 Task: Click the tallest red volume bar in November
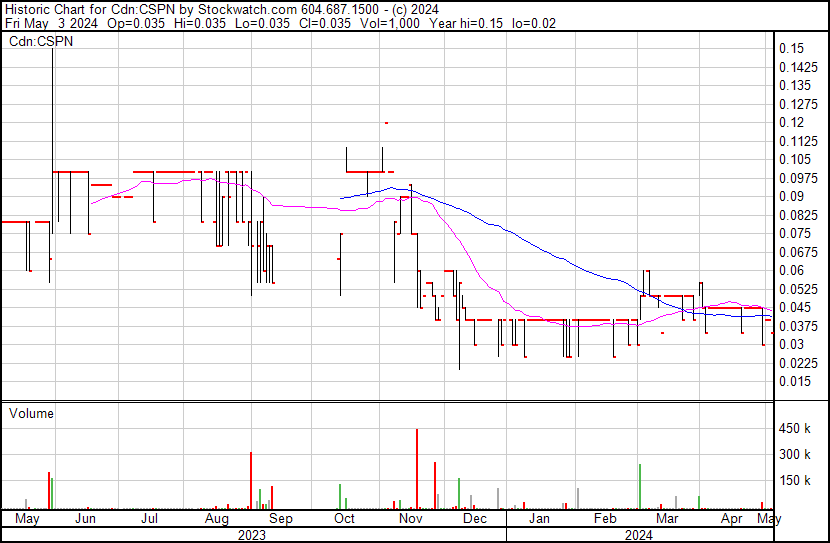[x=416, y=468]
